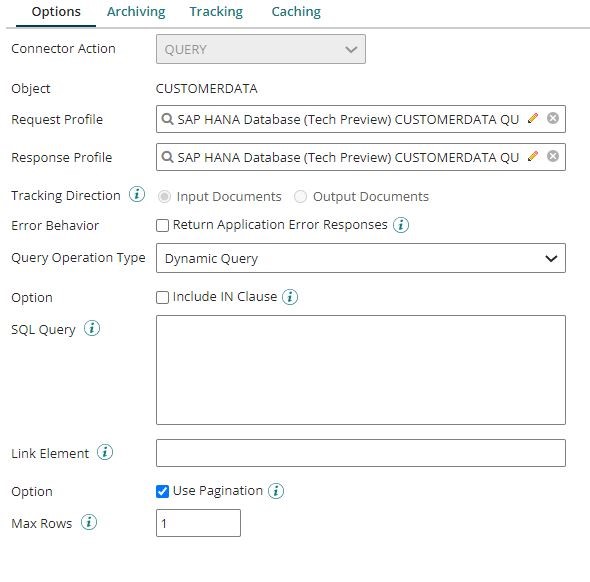Open the Caching tab
This screenshot has width=590, height=582.
(x=296, y=12)
